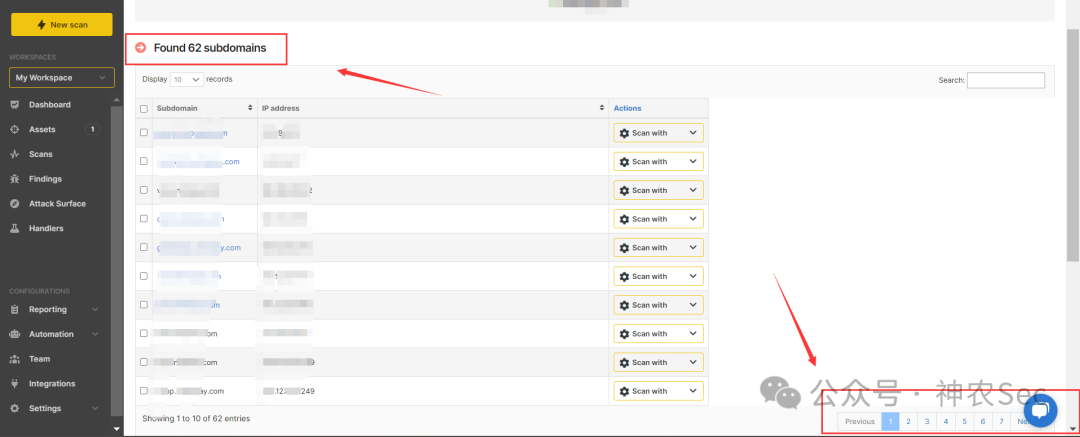Screen dimensions: 1080x437
Task: Click the Actions column header
Action: point(627,108)
